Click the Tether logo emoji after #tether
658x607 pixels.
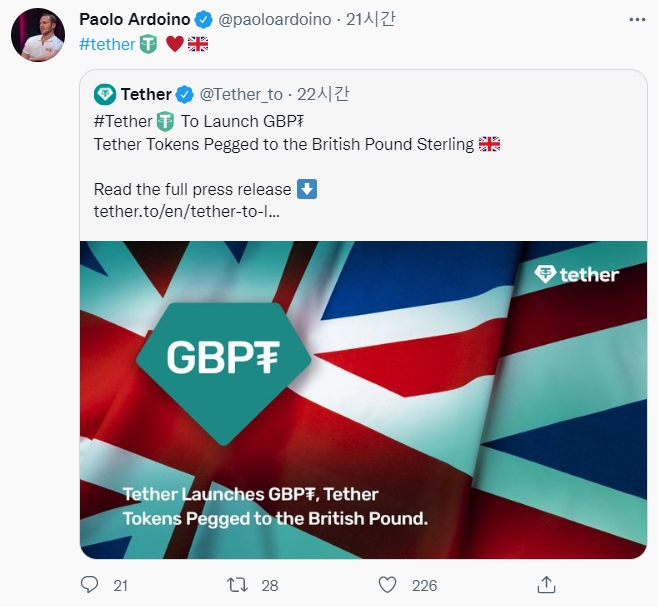(x=149, y=44)
